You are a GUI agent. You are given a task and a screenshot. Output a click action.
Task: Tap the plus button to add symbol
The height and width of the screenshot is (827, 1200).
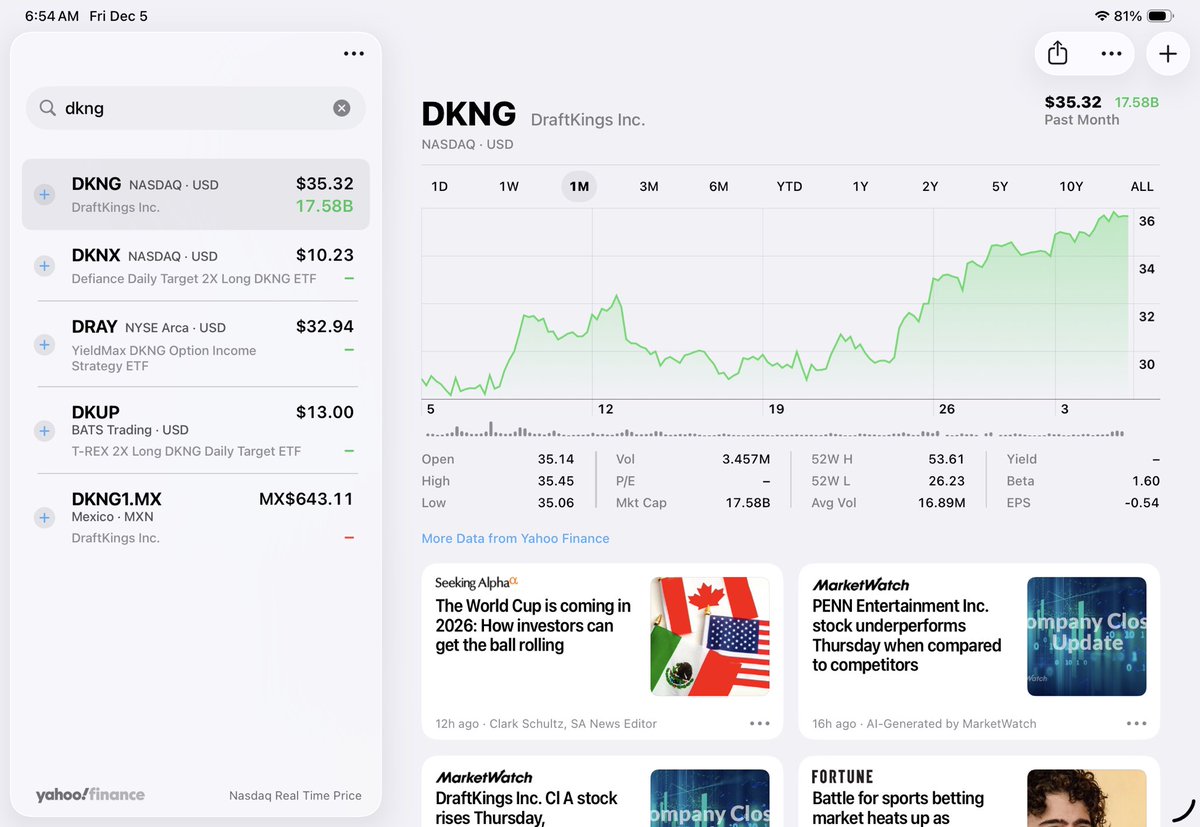(x=1168, y=54)
